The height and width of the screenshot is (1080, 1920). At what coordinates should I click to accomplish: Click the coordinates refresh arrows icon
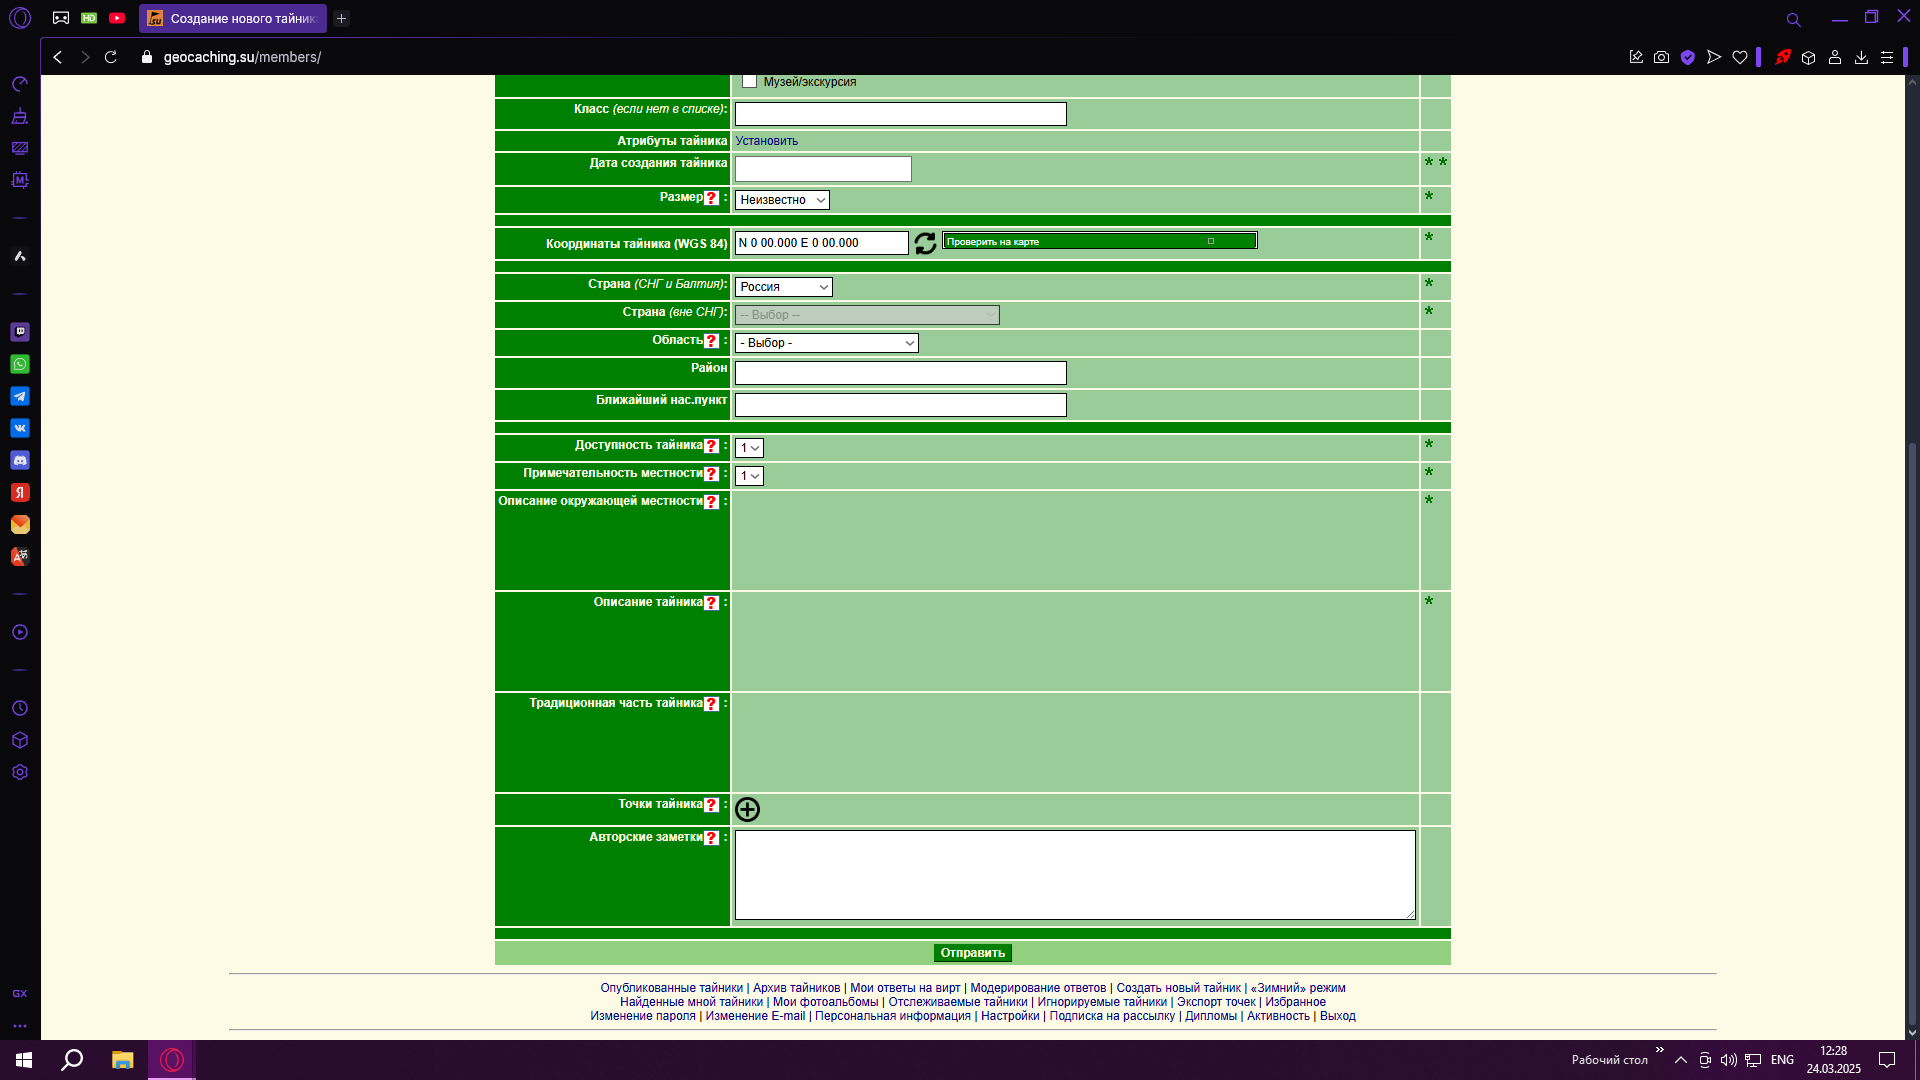pos(925,243)
